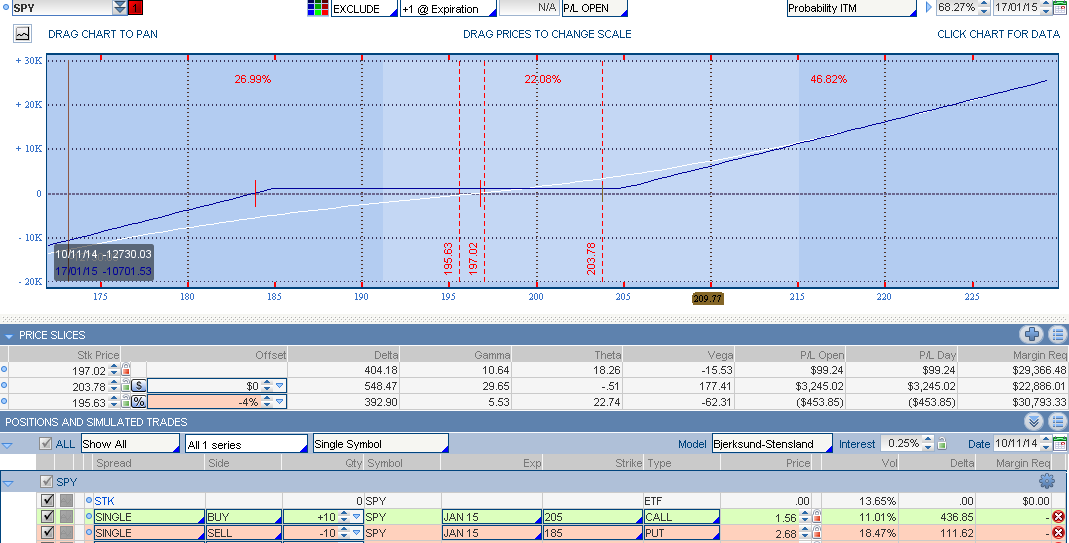Open the P/L OPEN selector
The height and width of the screenshot is (543, 1069).
[594, 9]
